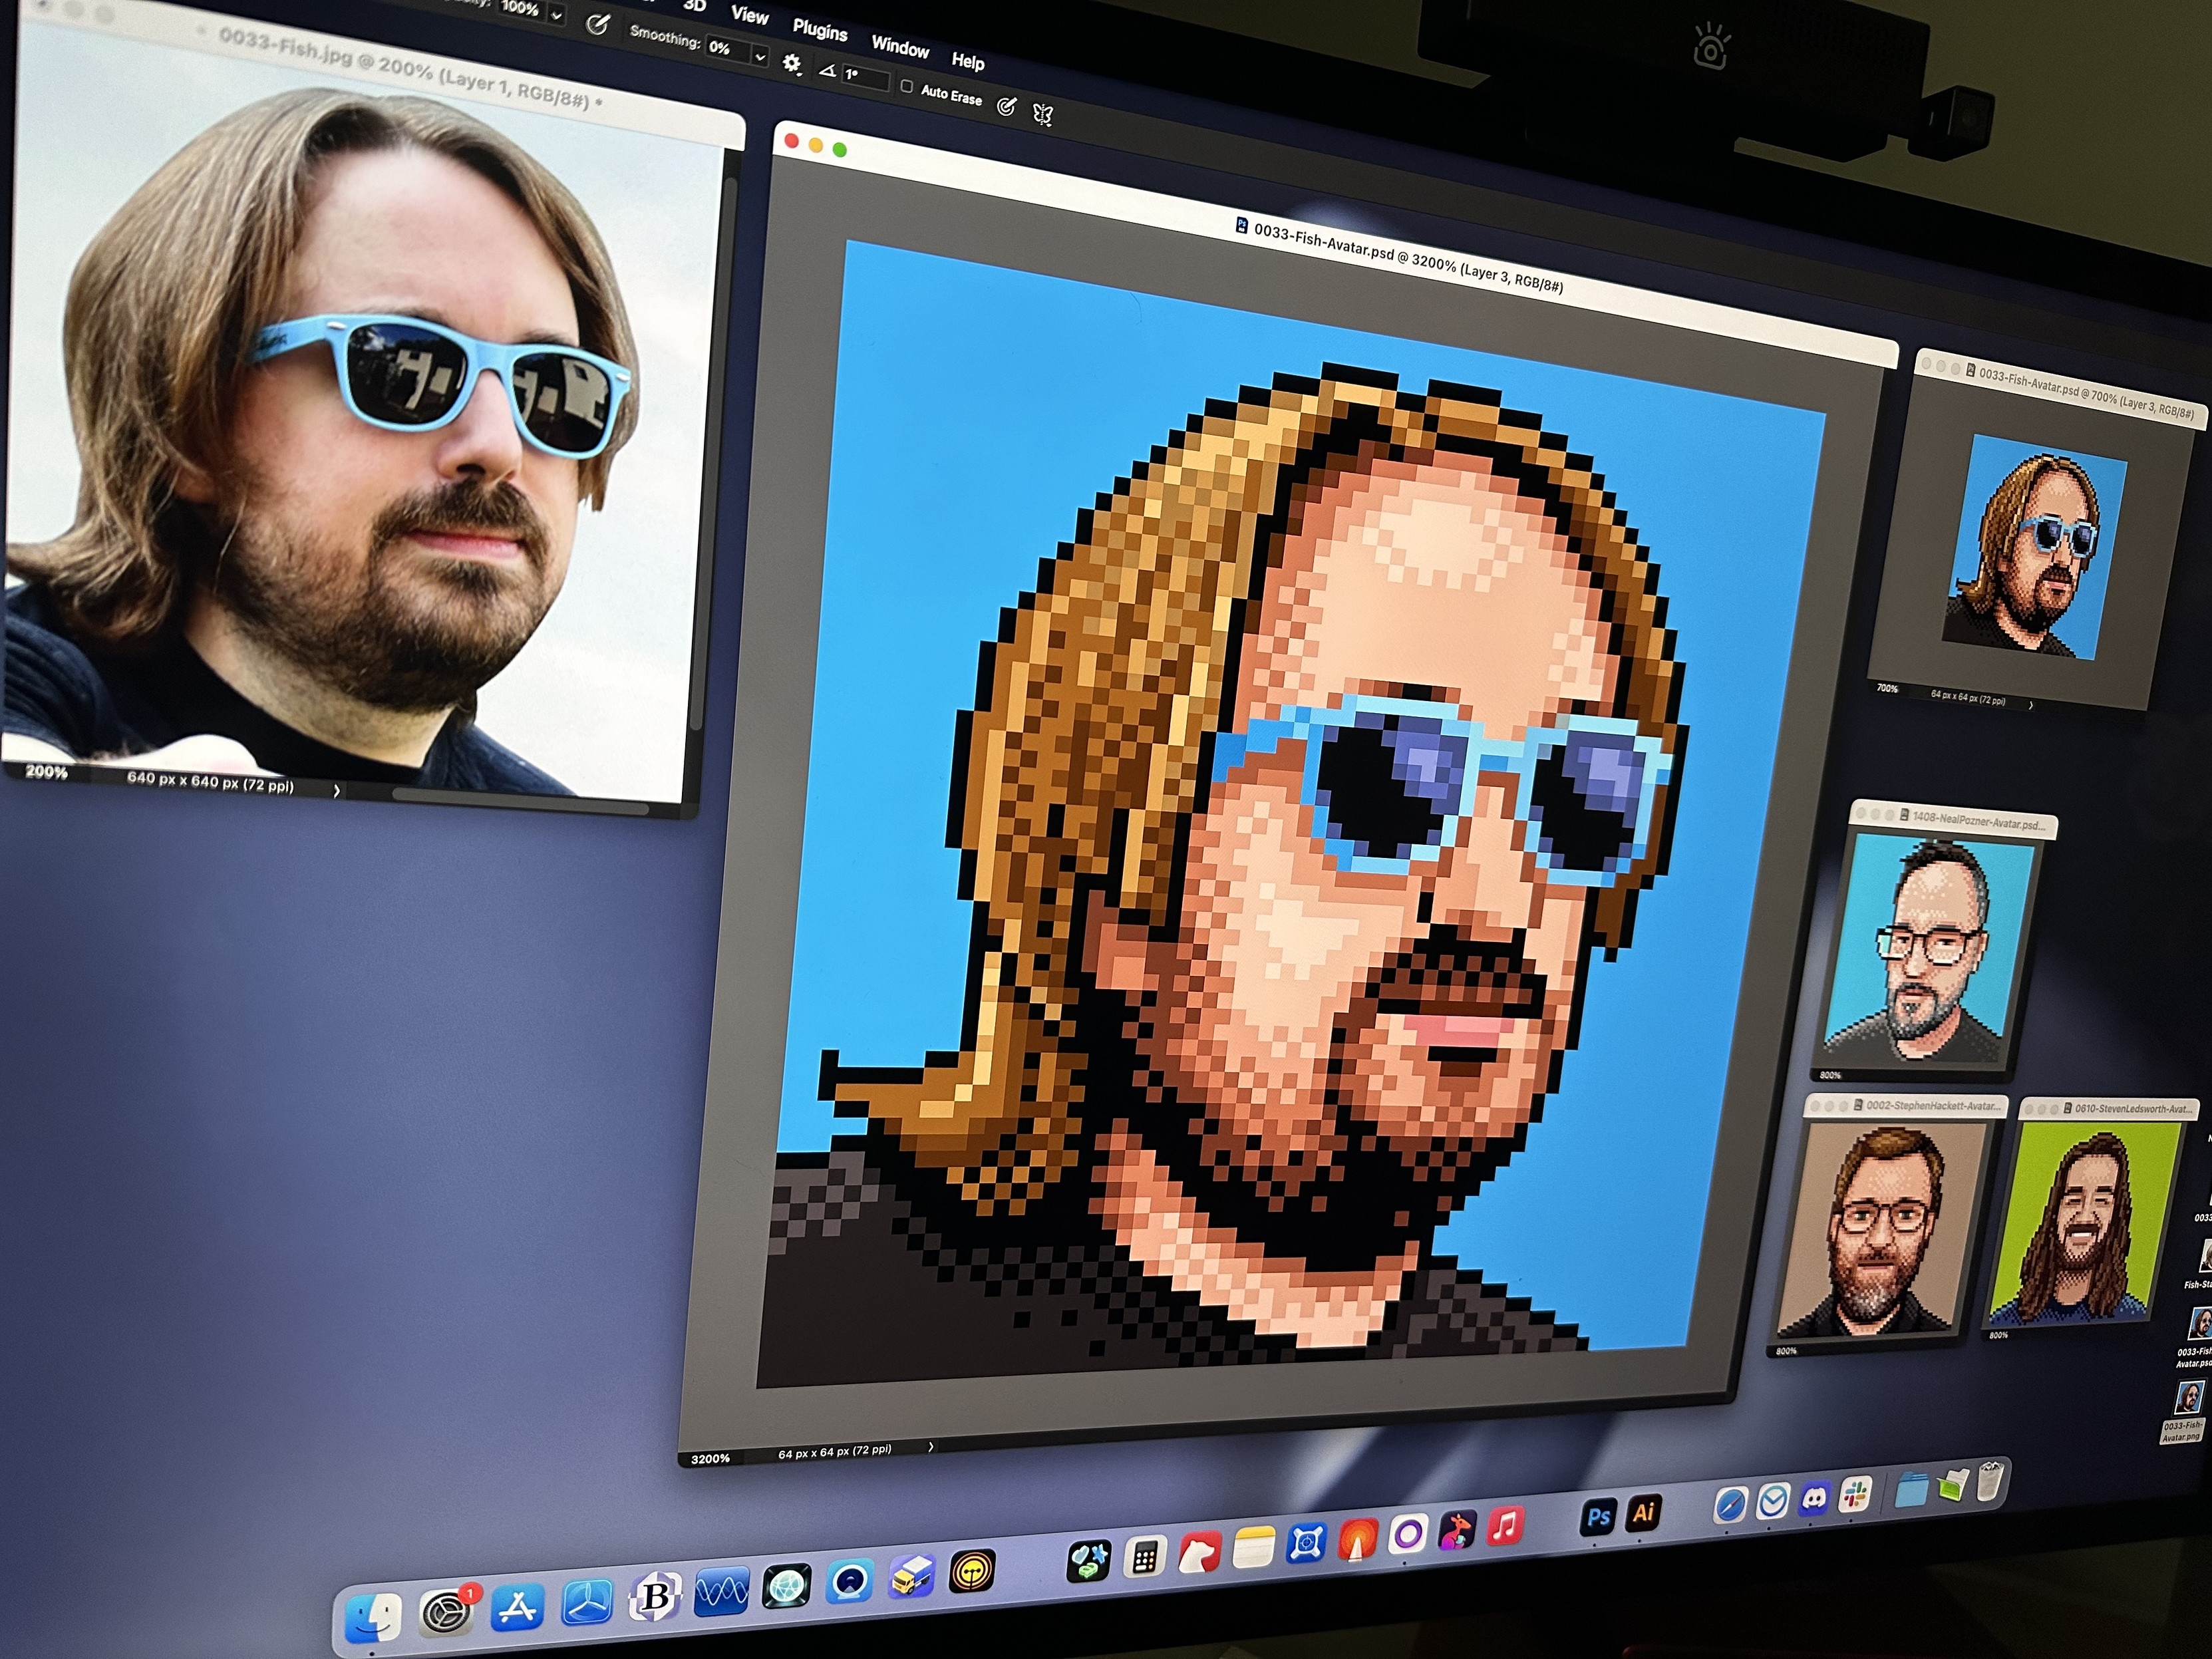The image size is (2212, 1659).
Task: Open Slack from the dock
Action: point(1855,1494)
